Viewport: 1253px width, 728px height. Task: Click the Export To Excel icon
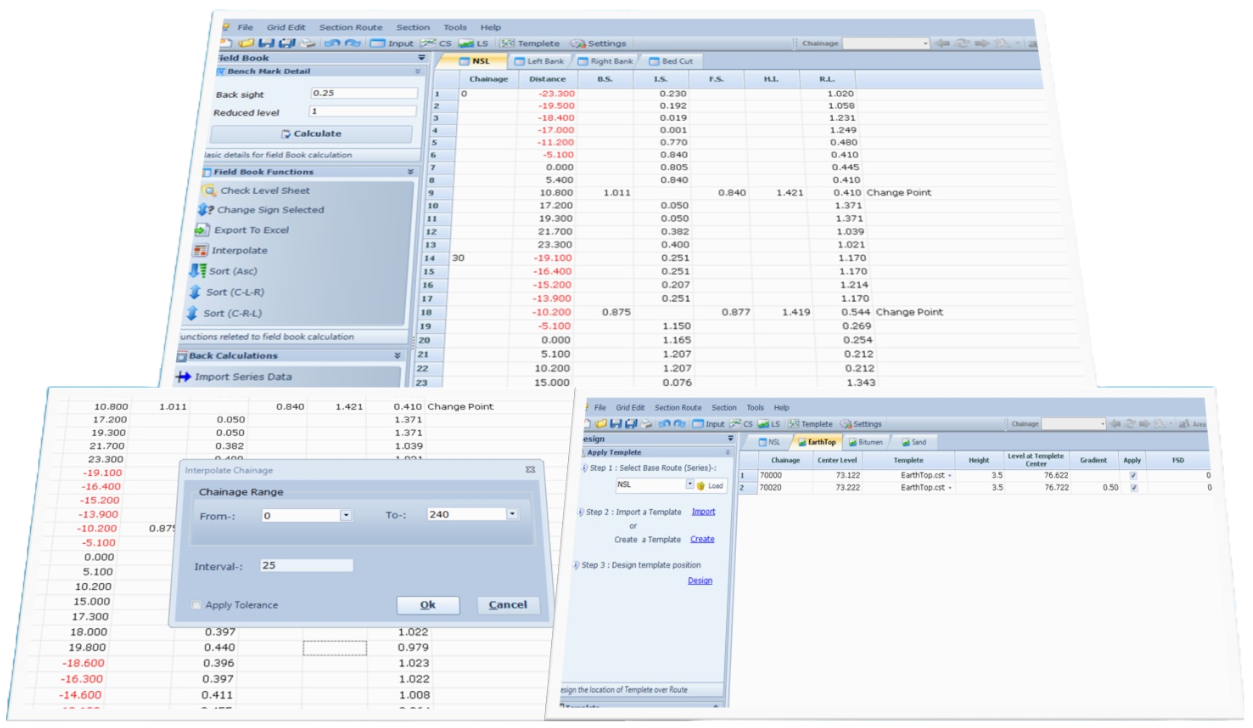203,230
